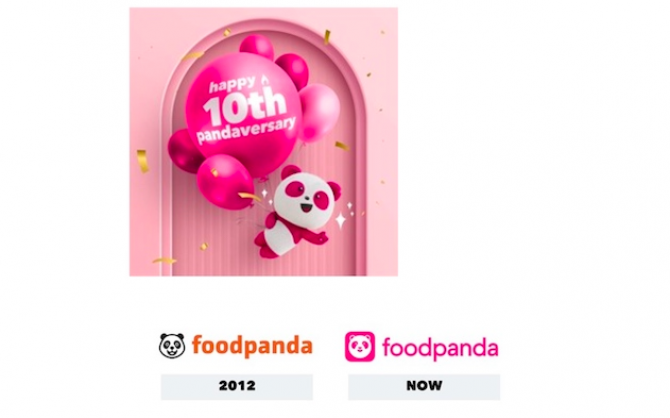Click the old 2012 panda head logo
Image resolution: width=670 pixels, height=418 pixels.
[x=172, y=345]
